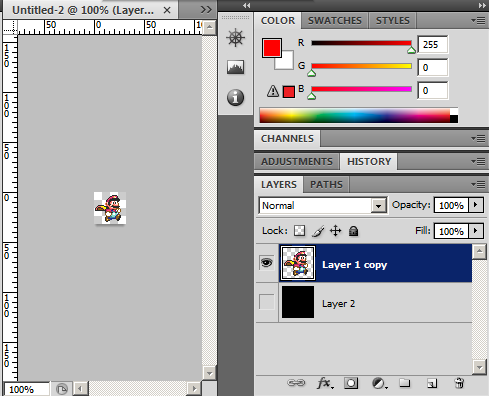
Task: Select the Untitled-2 document tab
Action: pyautogui.click(x=91, y=10)
